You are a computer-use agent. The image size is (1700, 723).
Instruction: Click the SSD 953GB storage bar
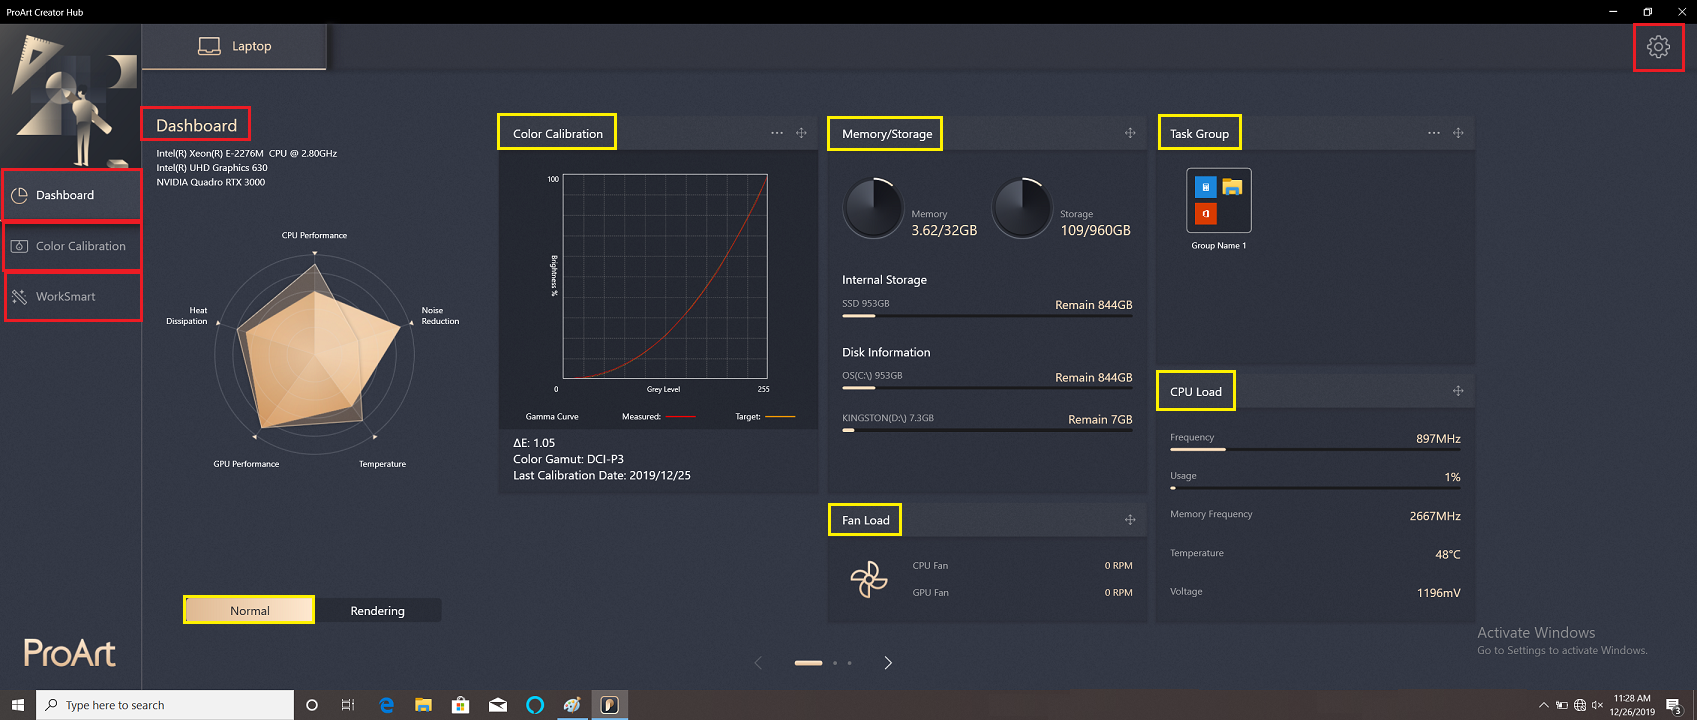click(x=988, y=316)
